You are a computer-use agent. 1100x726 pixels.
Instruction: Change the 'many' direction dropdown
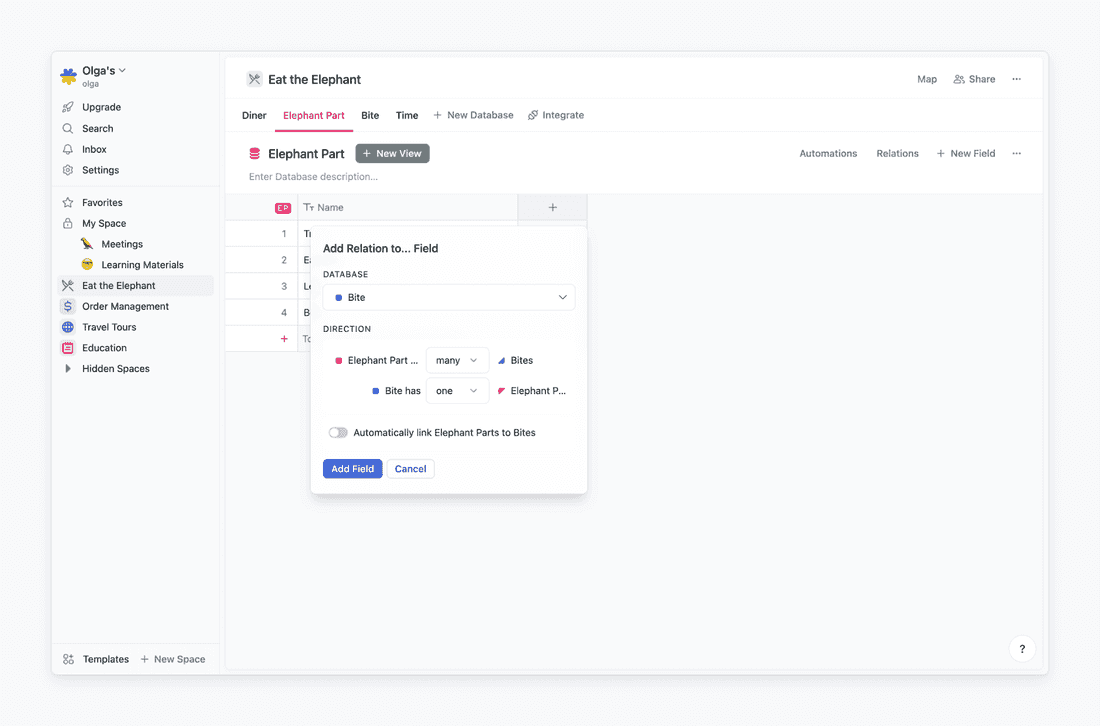point(457,360)
